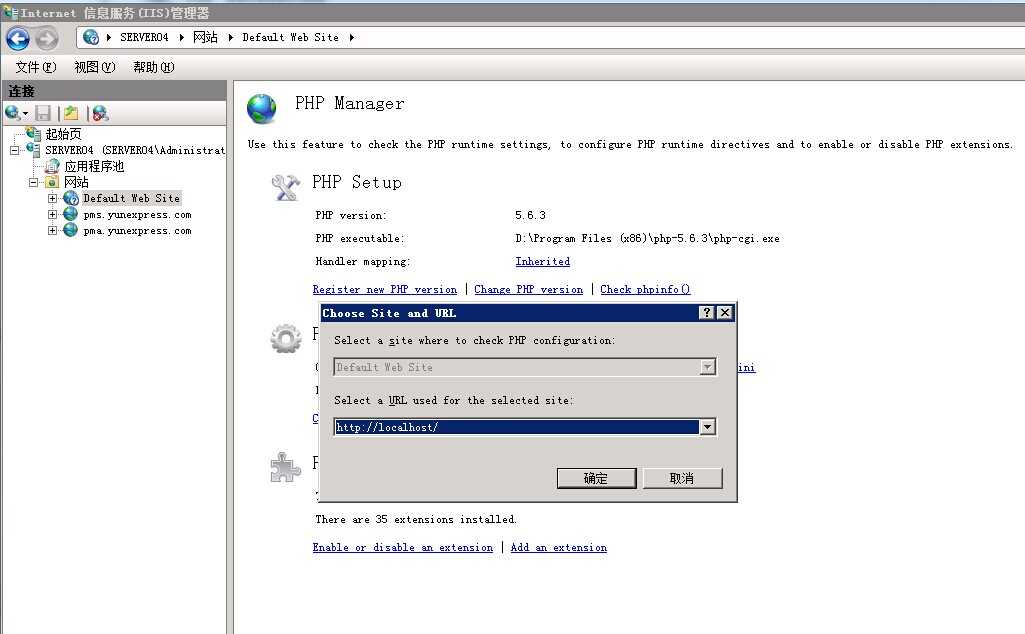Open the site selection dropdown arrow
The height and width of the screenshot is (634, 1025).
tap(707, 367)
